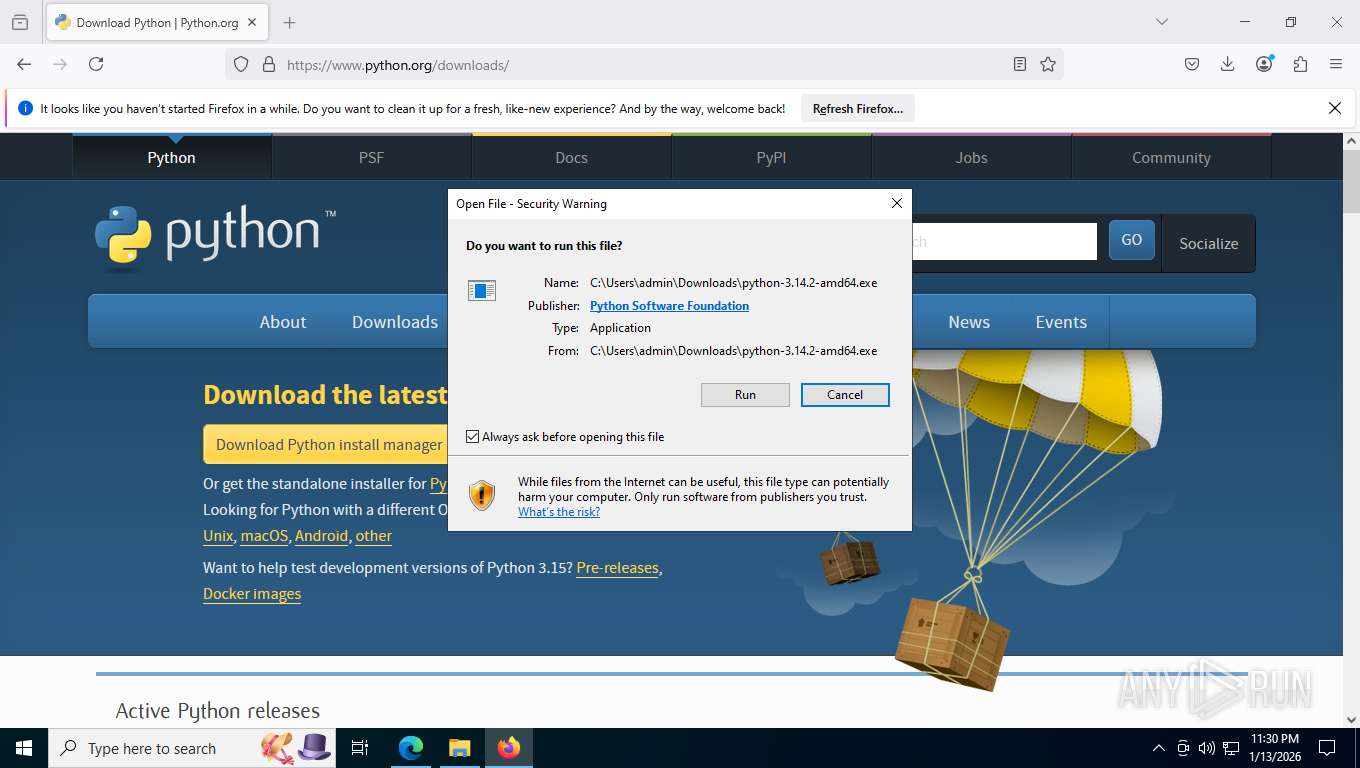
Task: Open the extensions puzzle icon
Action: 1300,64
